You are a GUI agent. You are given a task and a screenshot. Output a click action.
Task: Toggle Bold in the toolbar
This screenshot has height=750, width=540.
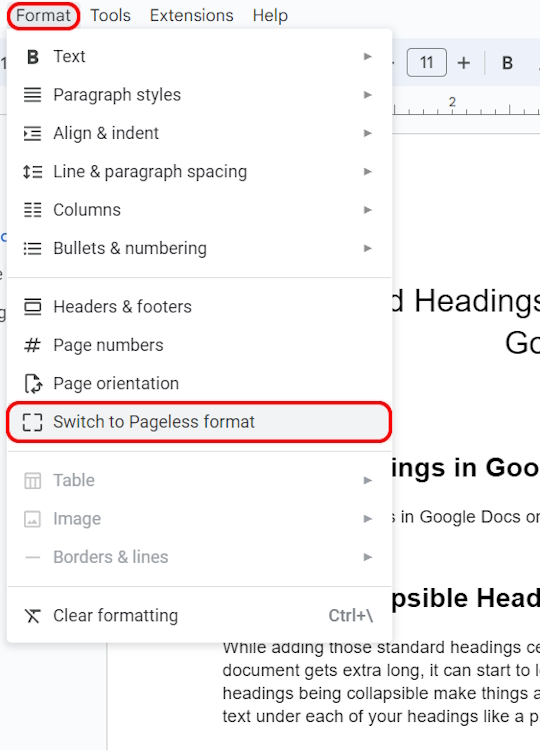tap(507, 63)
